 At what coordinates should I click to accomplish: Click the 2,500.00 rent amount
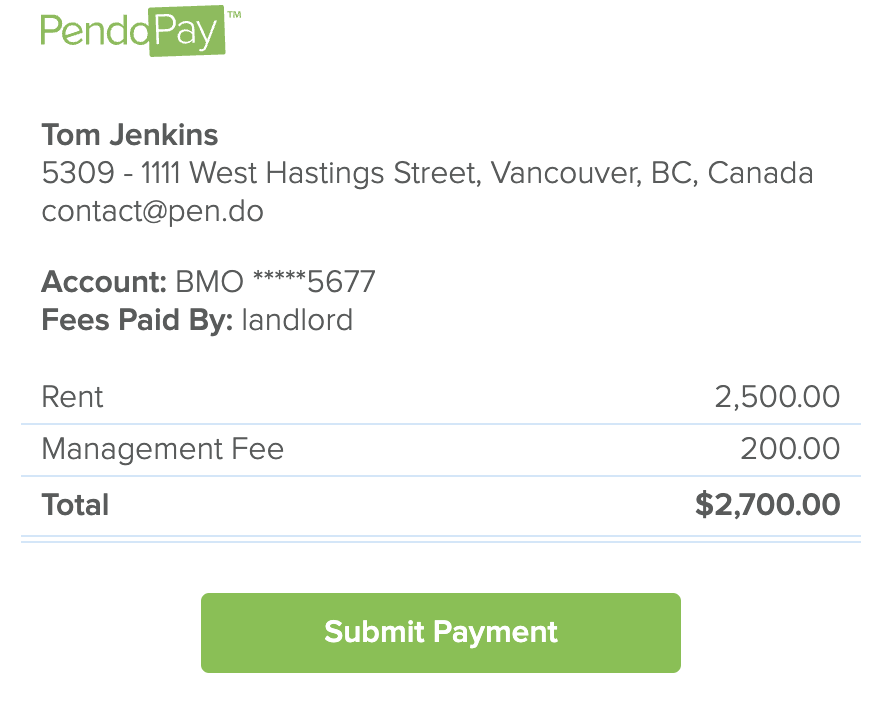(777, 397)
